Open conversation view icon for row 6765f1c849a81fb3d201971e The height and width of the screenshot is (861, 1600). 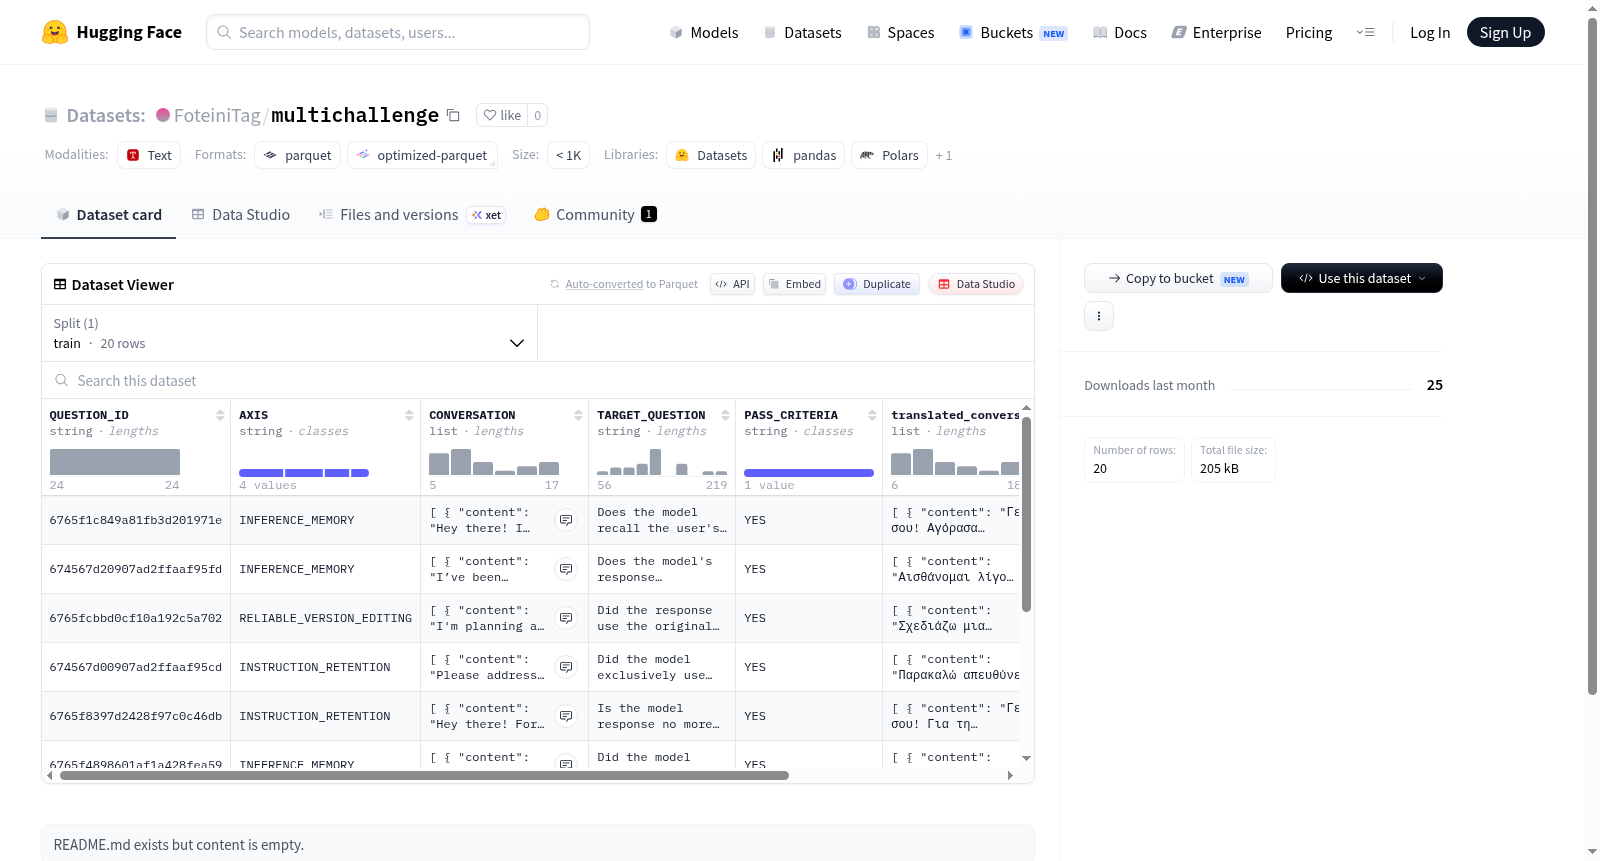[566, 520]
